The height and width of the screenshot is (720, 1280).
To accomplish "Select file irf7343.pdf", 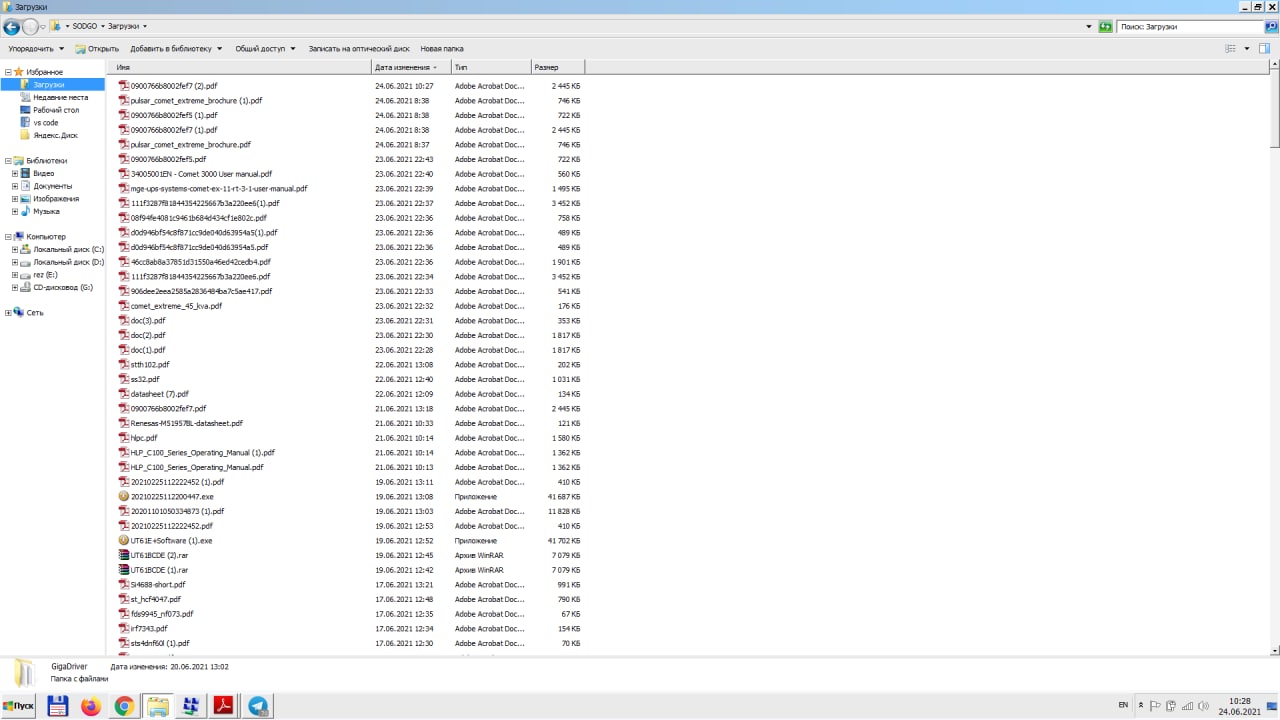I will coord(149,628).
